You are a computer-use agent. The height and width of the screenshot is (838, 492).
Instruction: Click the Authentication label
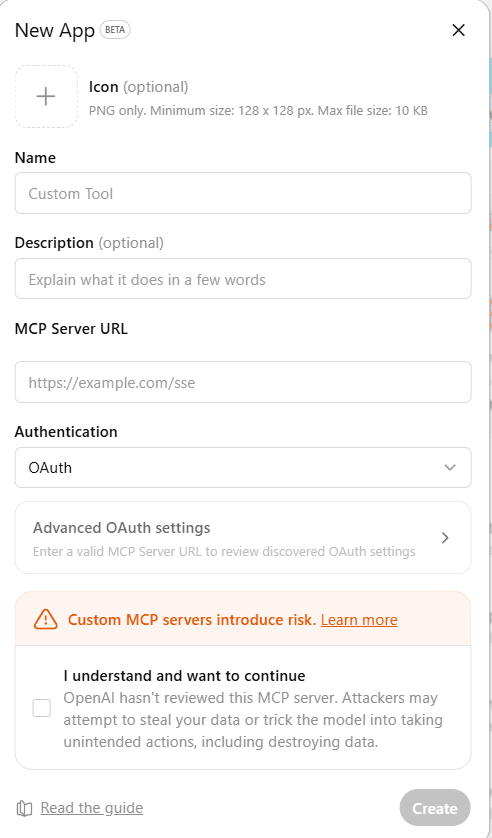pyautogui.click(x=66, y=432)
